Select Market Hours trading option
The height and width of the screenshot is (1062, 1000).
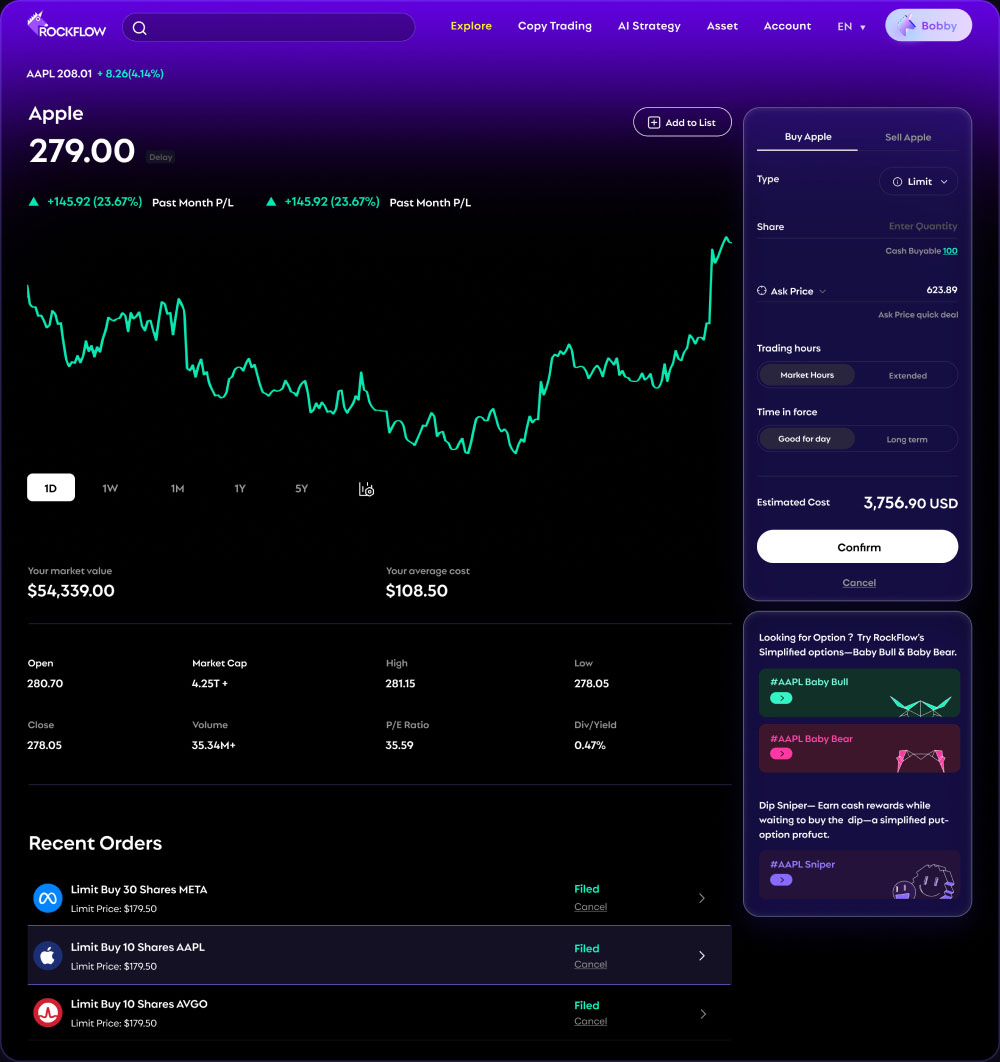coord(807,375)
